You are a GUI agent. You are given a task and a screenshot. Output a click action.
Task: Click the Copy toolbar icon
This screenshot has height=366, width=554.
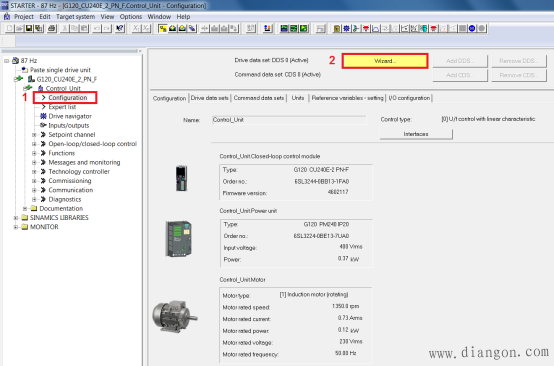coord(74,28)
